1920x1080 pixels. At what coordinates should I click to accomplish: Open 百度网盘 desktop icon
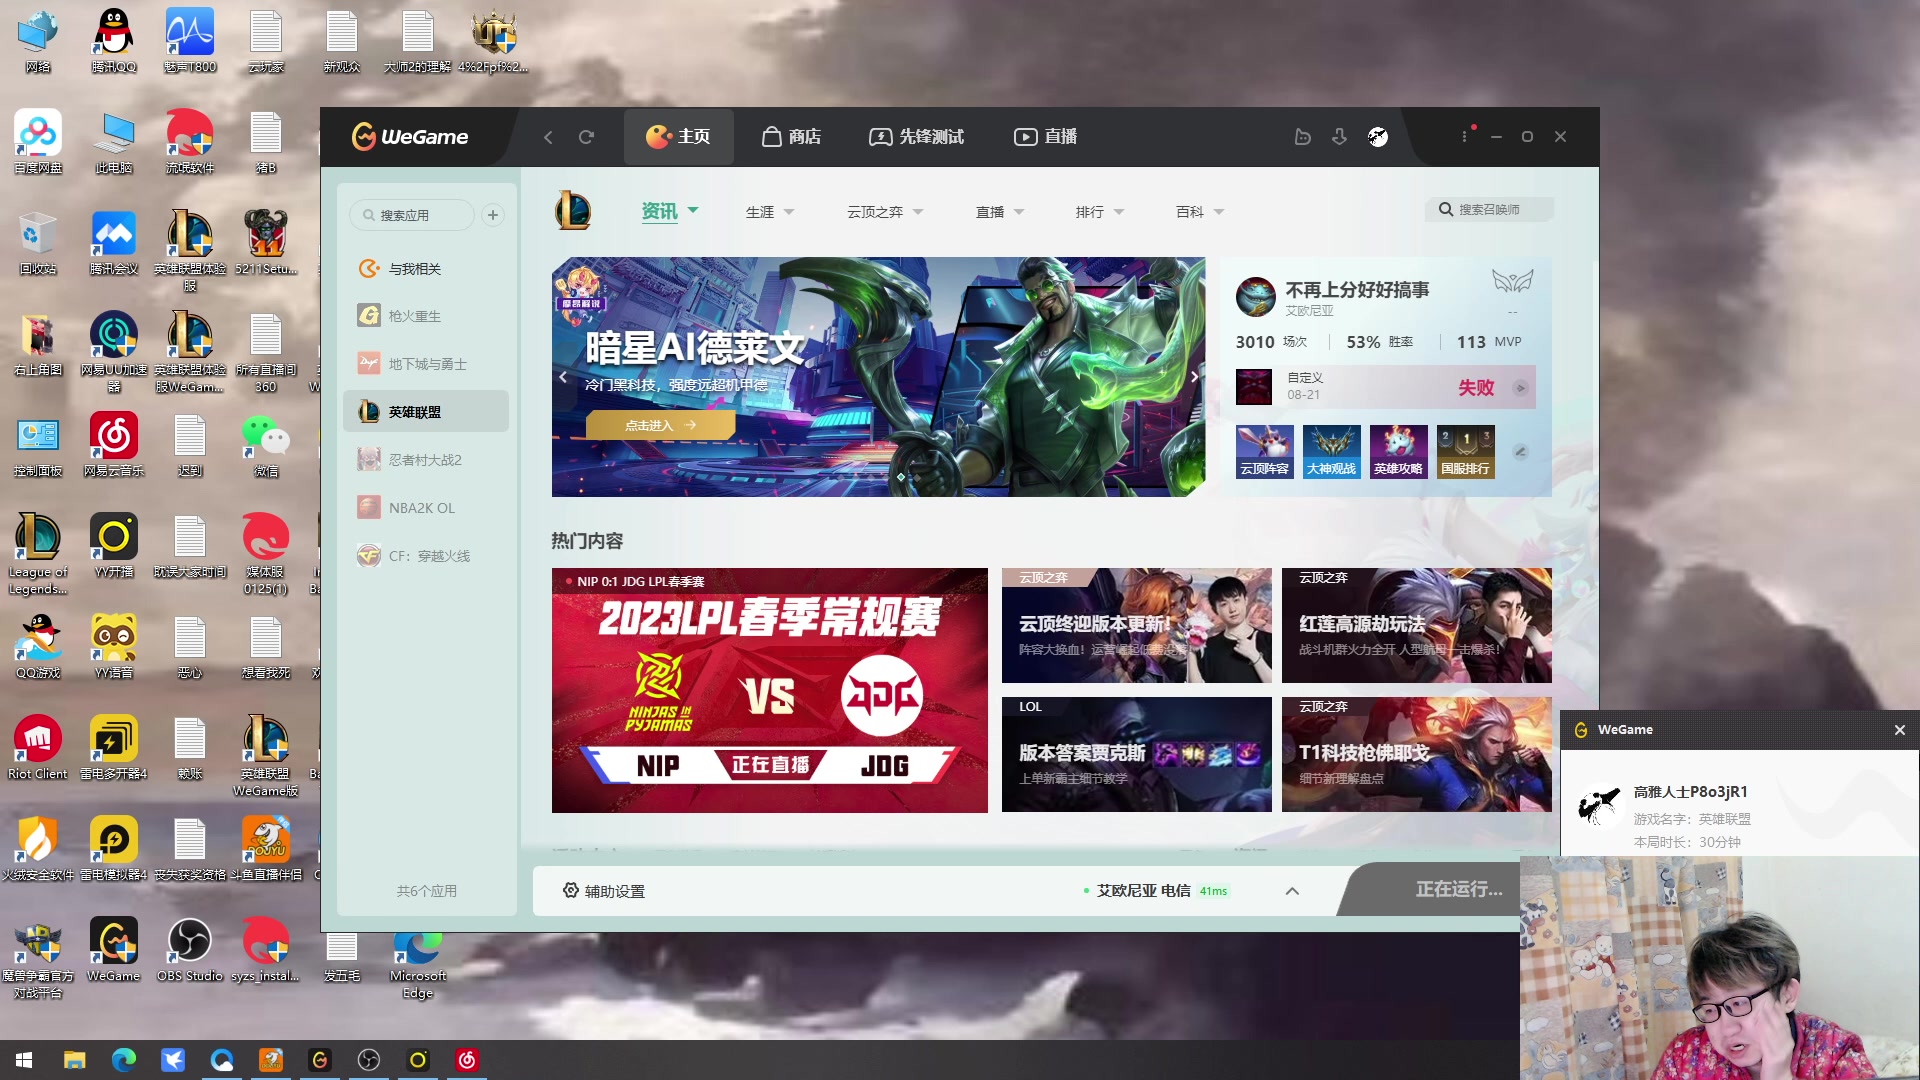point(38,142)
